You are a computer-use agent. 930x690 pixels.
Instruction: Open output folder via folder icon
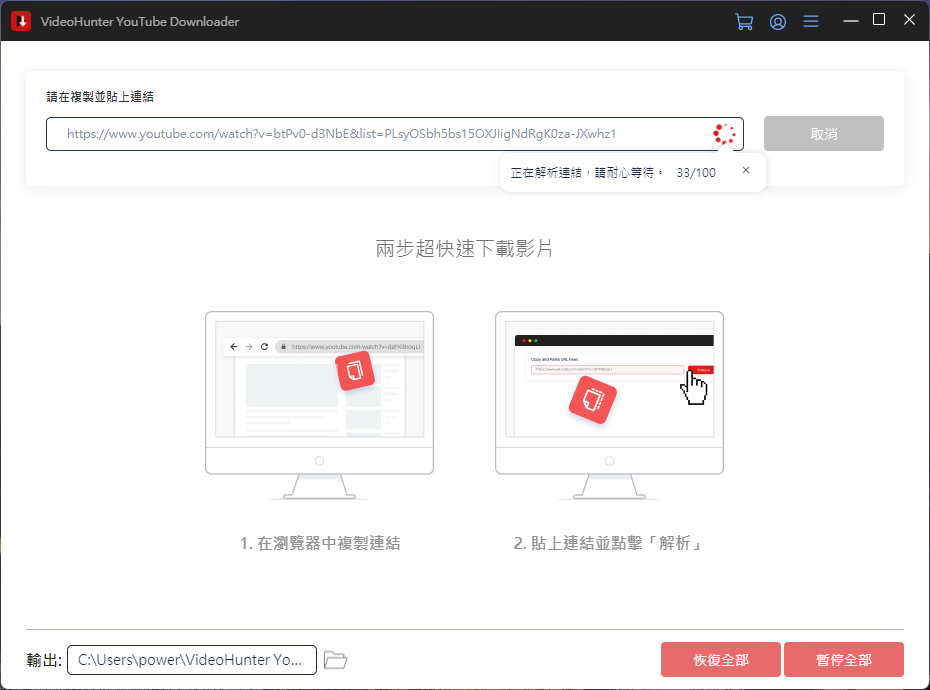(x=336, y=660)
